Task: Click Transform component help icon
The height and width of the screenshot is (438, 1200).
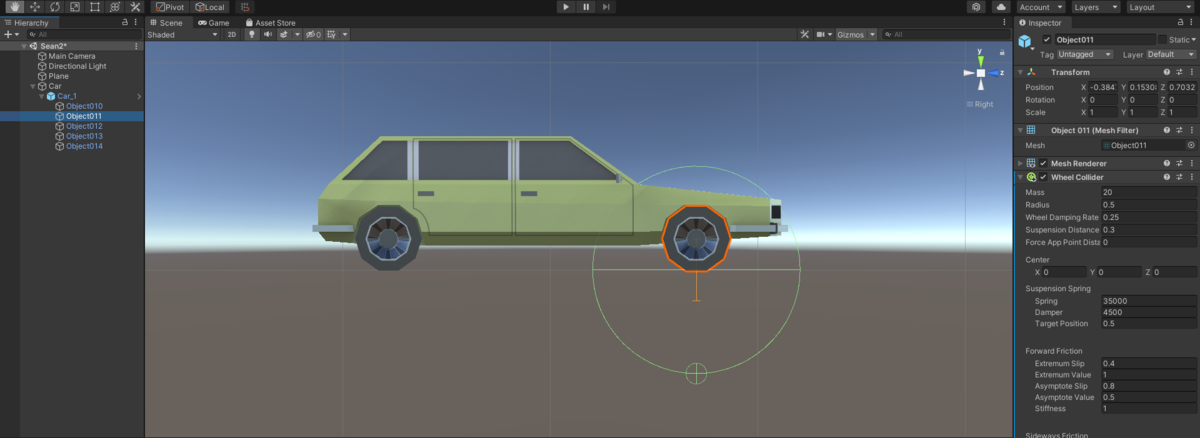Action: click(x=1166, y=72)
